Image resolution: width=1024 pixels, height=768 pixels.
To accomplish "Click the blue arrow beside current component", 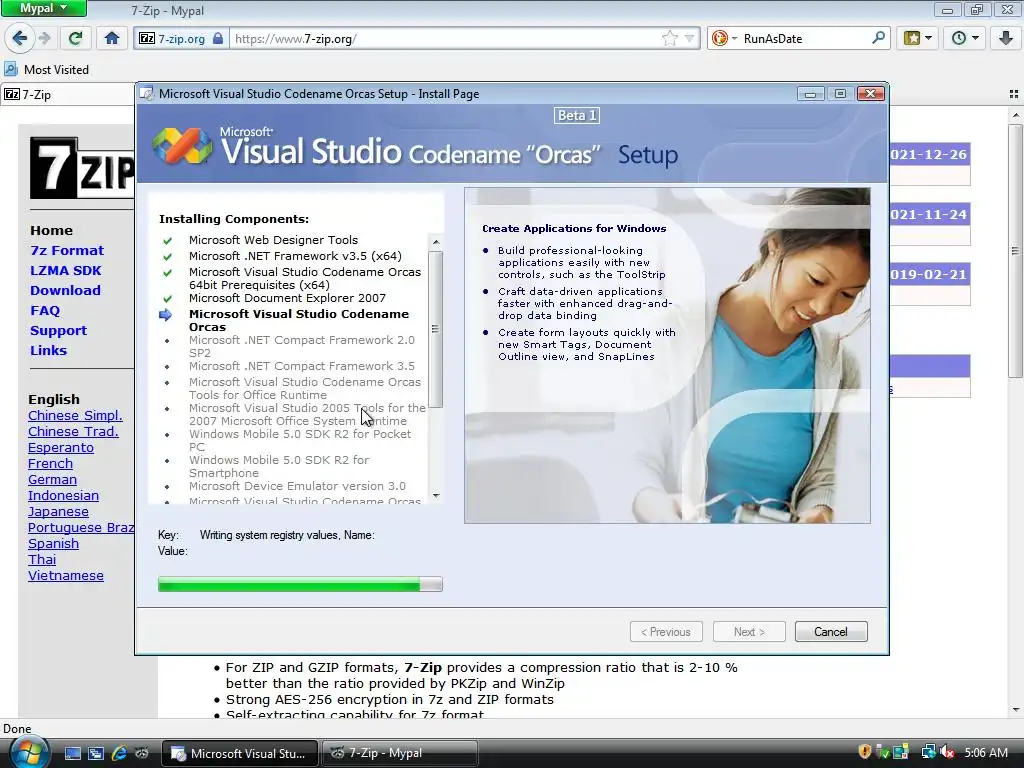I will pos(165,315).
